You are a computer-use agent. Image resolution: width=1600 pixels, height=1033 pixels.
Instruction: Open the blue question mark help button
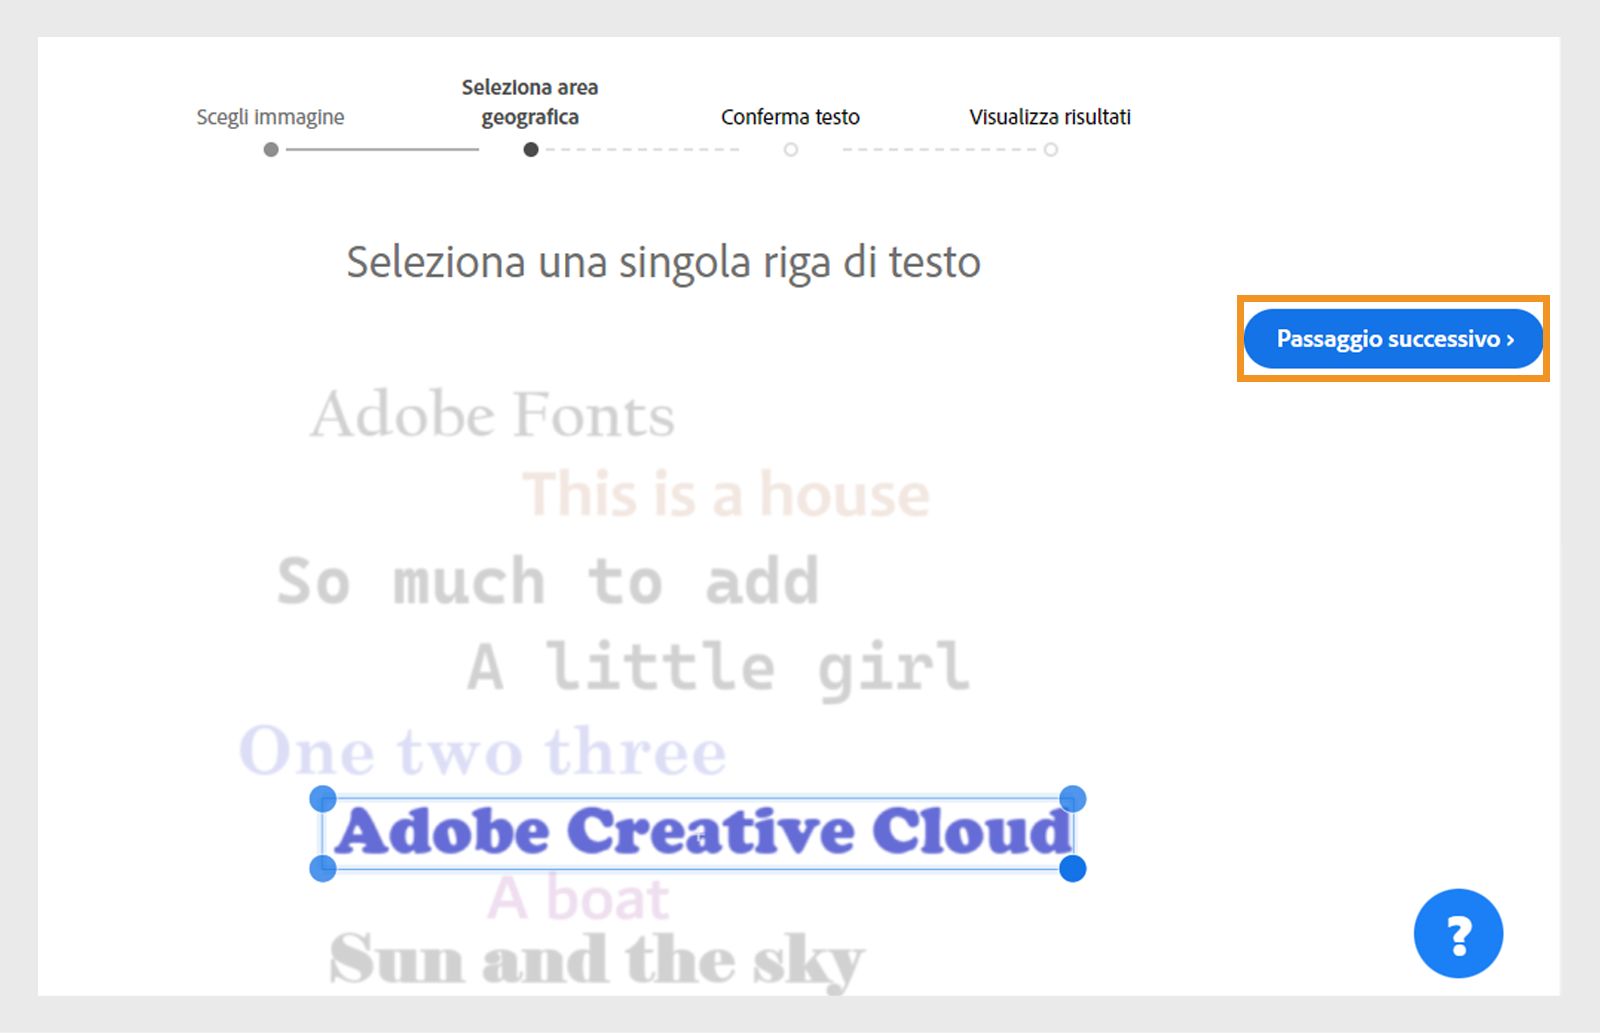click(1458, 933)
